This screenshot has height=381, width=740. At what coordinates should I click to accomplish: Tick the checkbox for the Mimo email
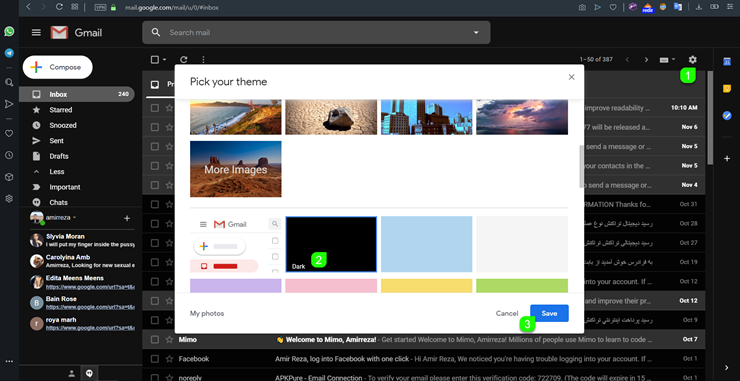pyautogui.click(x=154, y=339)
